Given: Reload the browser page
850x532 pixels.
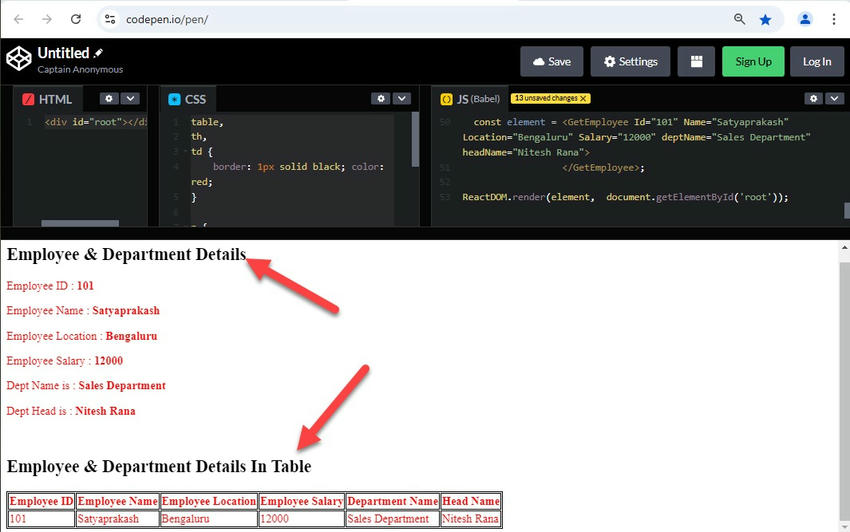Looking at the screenshot, I should click(76, 20).
